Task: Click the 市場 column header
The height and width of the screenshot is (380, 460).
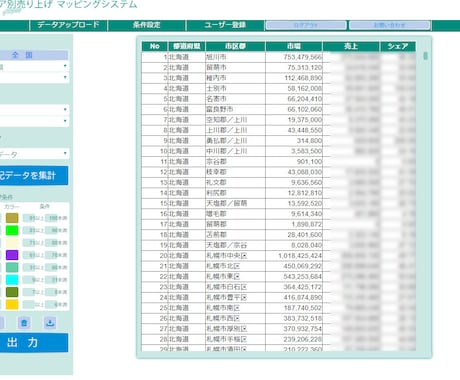Action: 294,46
